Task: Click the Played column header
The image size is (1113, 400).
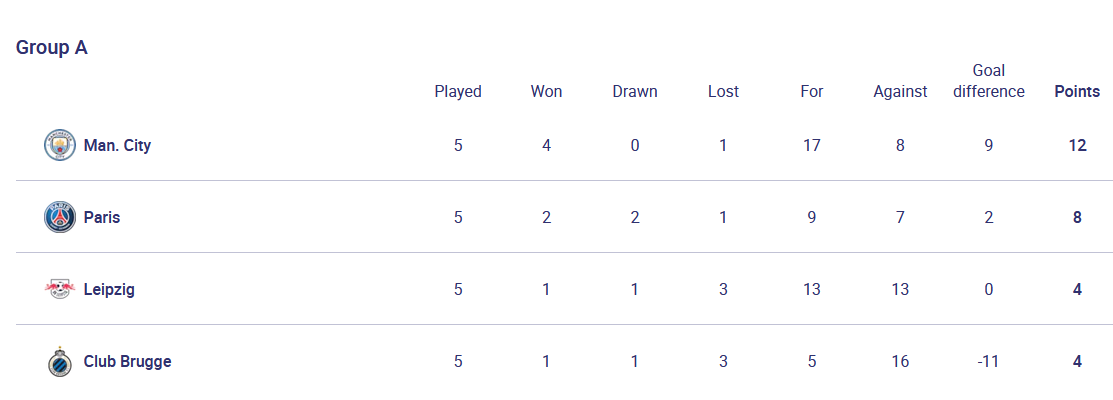Action: [x=458, y=91]
